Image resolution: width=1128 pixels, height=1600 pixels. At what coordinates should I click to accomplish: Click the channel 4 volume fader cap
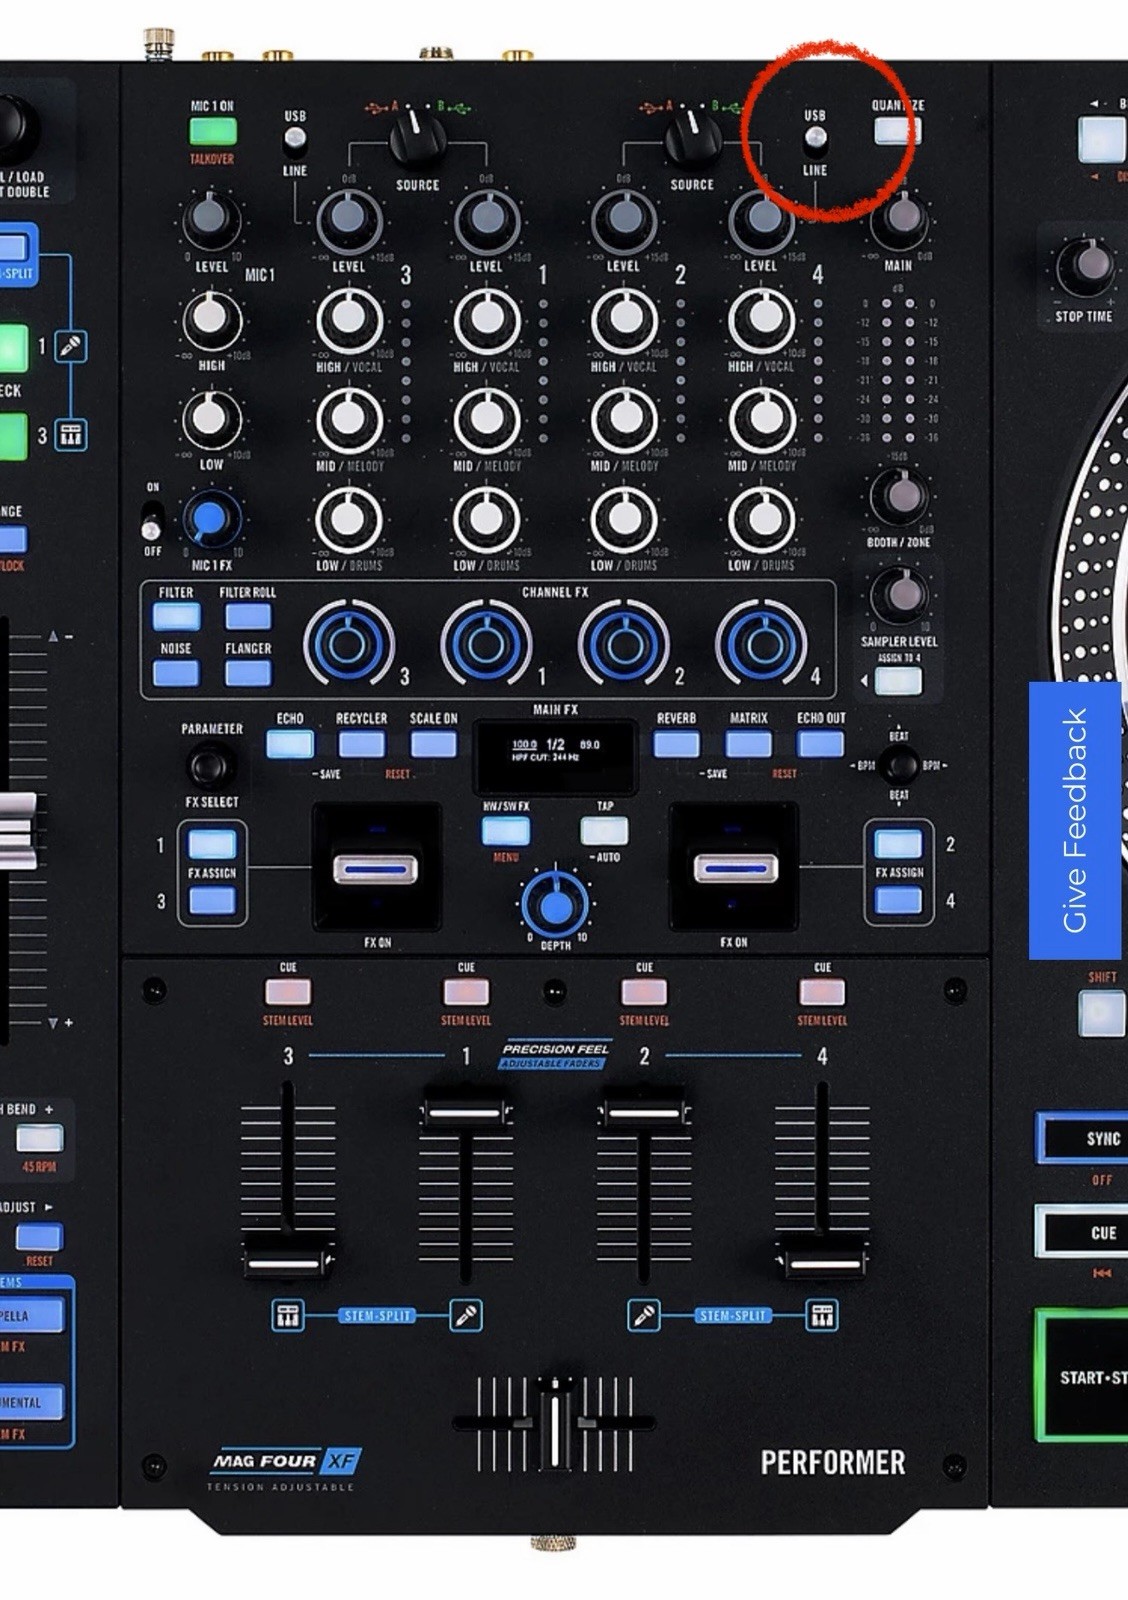pos(822,1261)
